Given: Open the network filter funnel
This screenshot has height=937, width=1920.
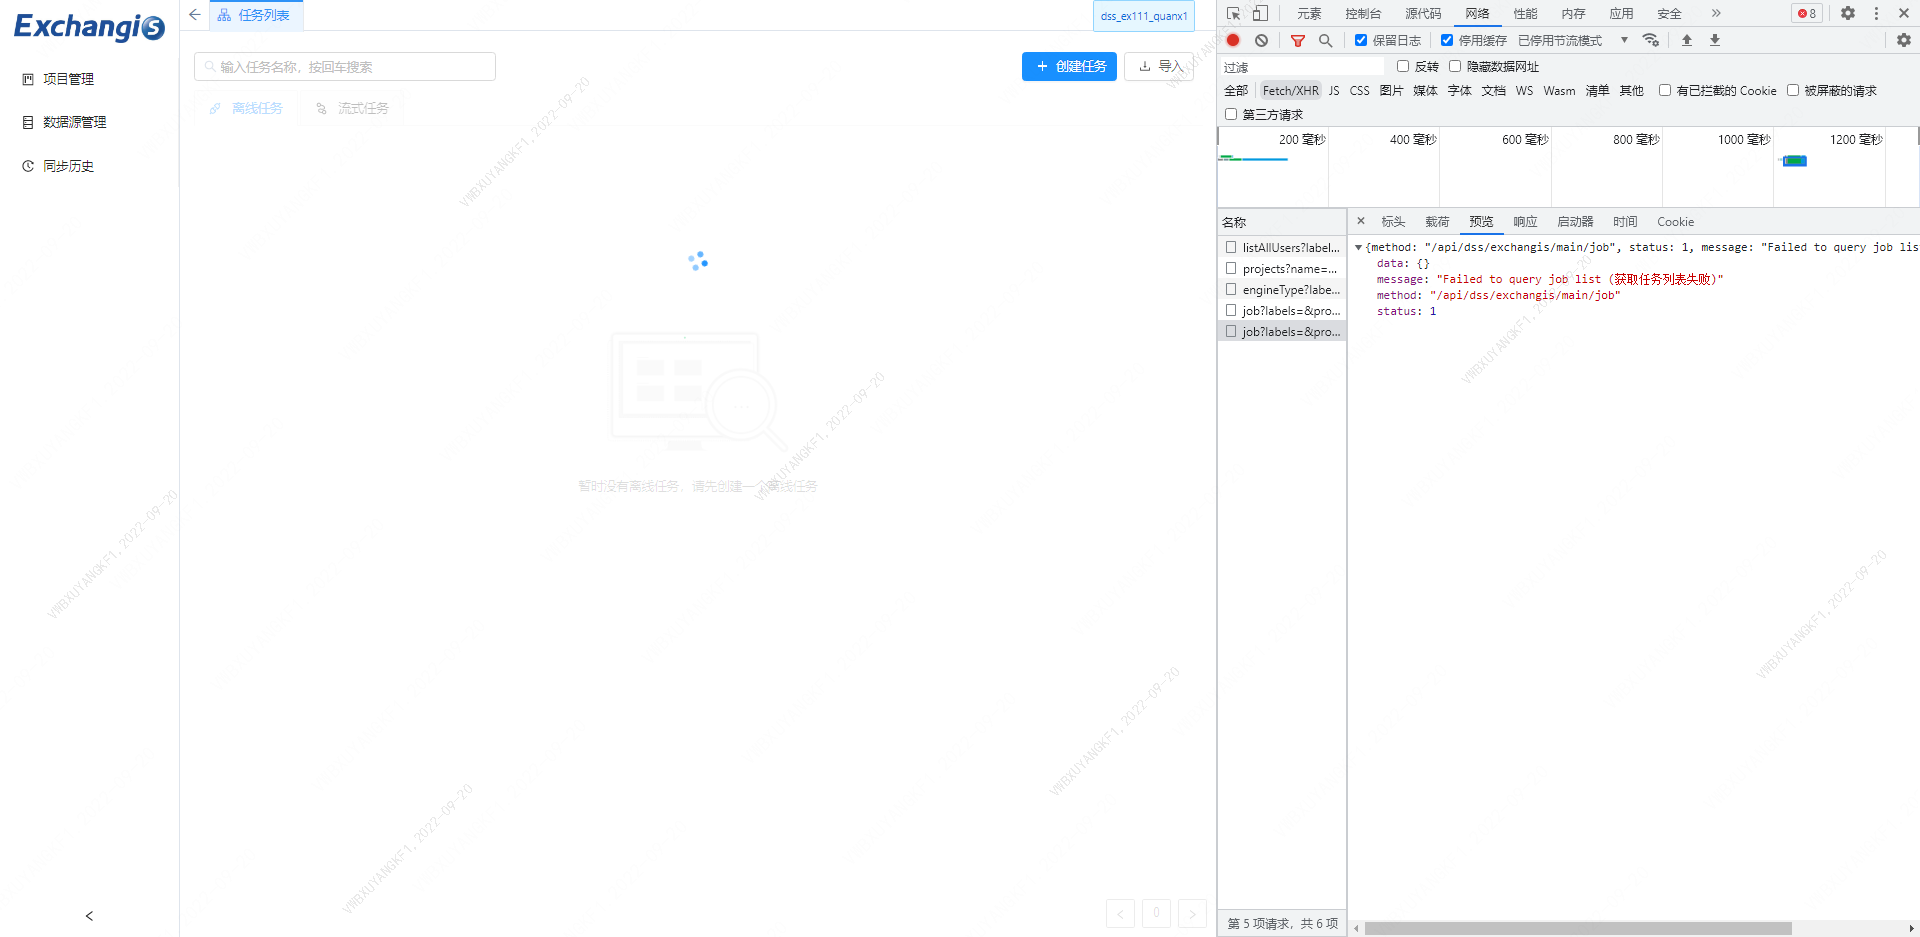Looking at the screenshot, I should coord(1298,40).
